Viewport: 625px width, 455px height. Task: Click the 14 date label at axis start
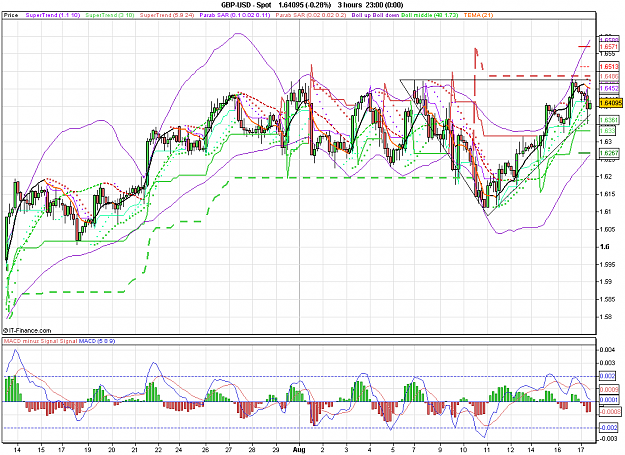pos(17,449)
